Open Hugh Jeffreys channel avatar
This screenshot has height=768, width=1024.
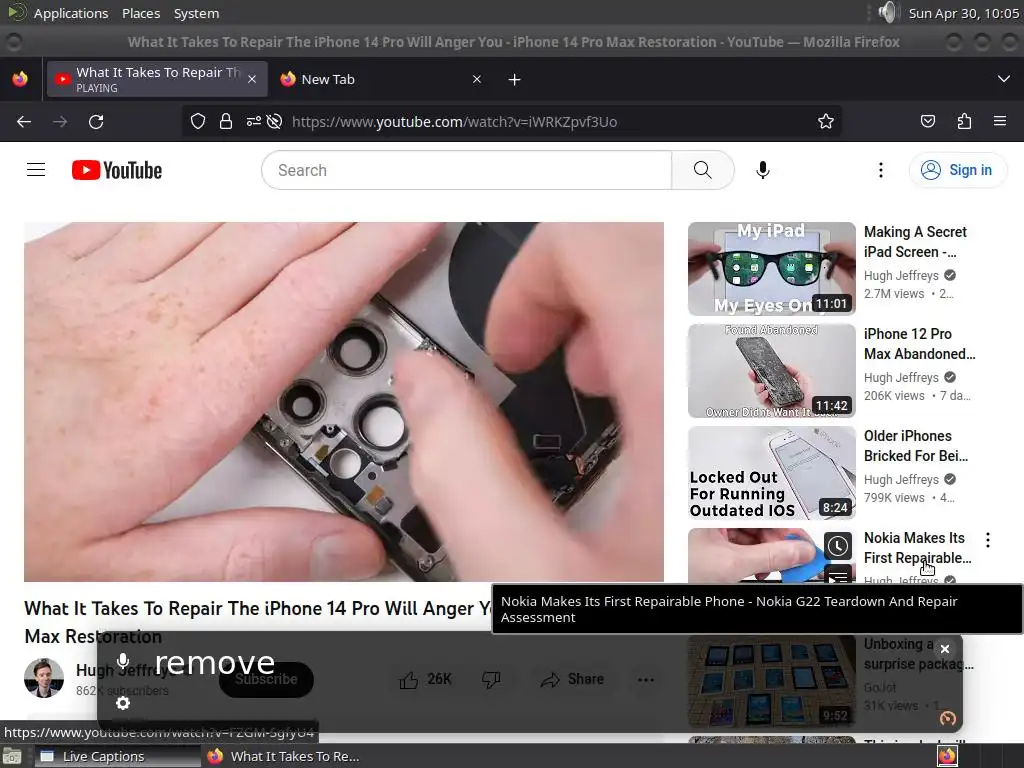click(44, 678)
